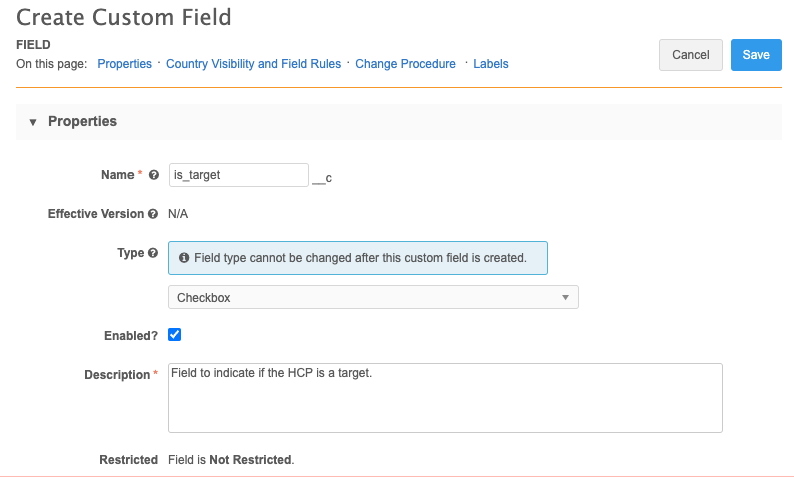794x477 pixels.
Task: Click the Create Custom Field heading
Action: click(x=124, y=17)
